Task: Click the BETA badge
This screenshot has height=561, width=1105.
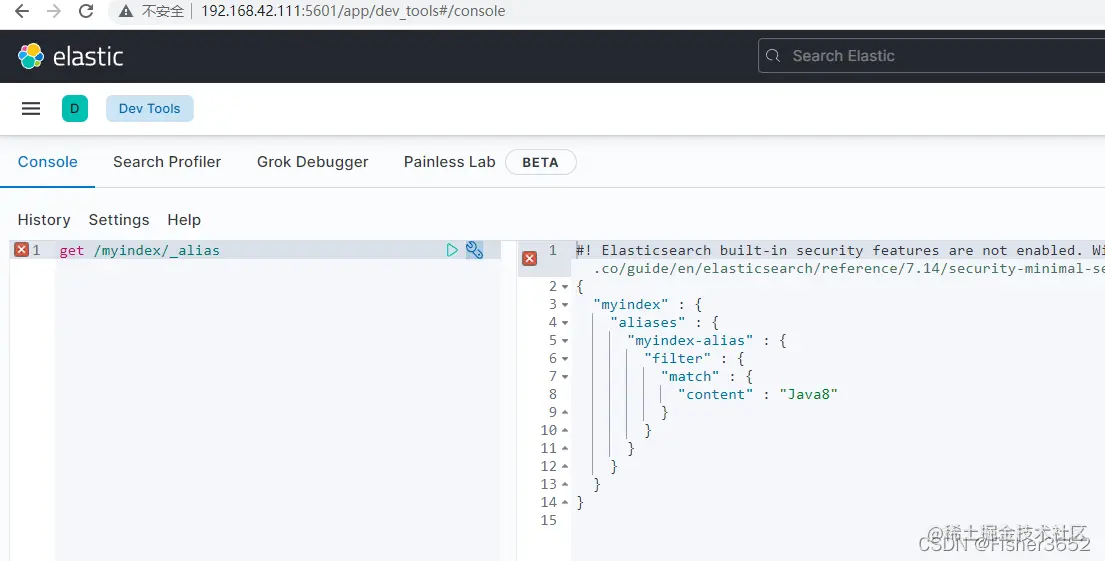Action: coord(541,162)
